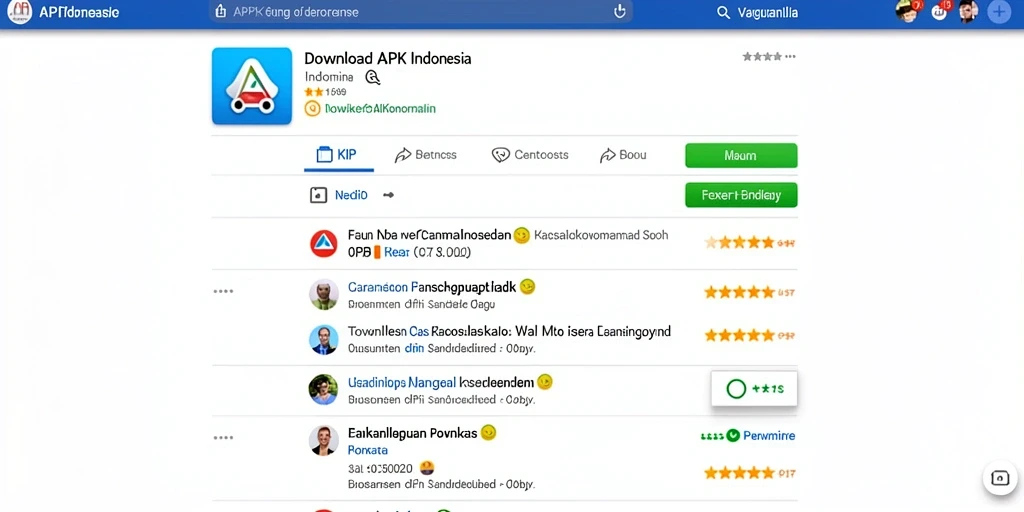The image size is (1024, 512).
Task: Open options dots left of Eaikanllepuan row
Action: [223, 438]
